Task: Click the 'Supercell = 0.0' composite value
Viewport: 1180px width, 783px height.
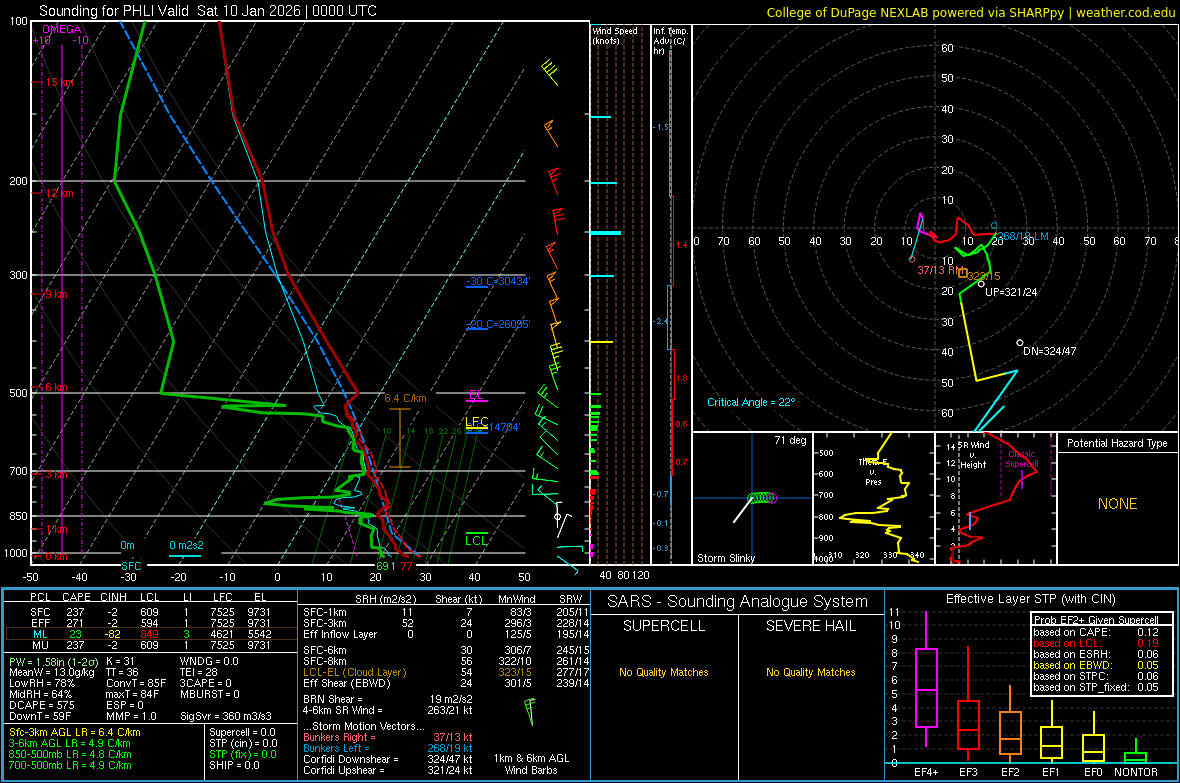Action: point(242,733)
